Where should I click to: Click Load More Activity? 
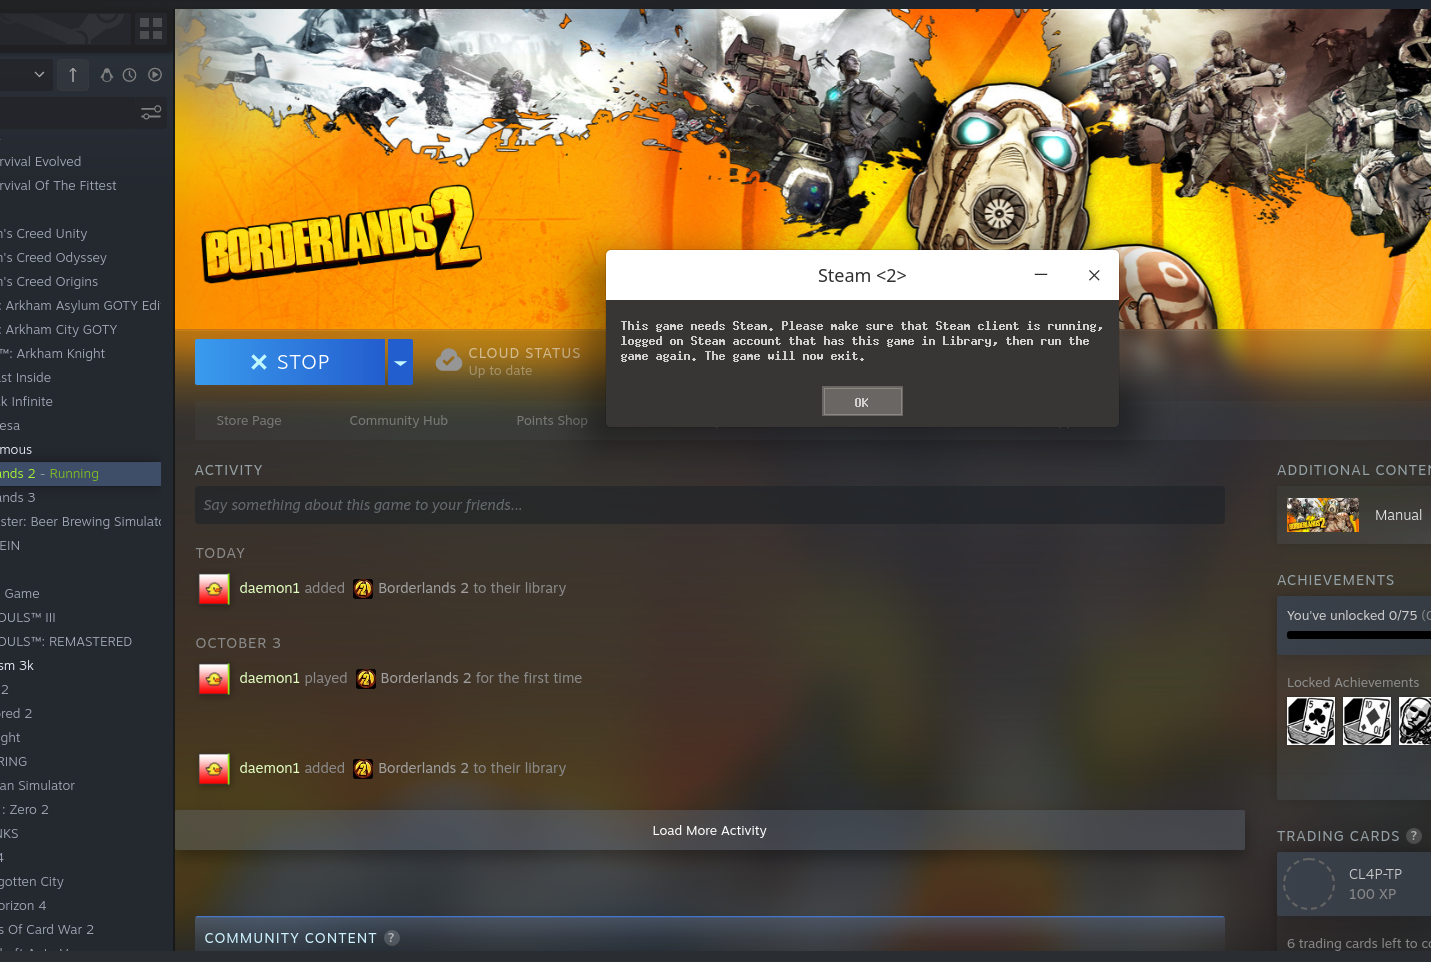click(x=710, y=830)
